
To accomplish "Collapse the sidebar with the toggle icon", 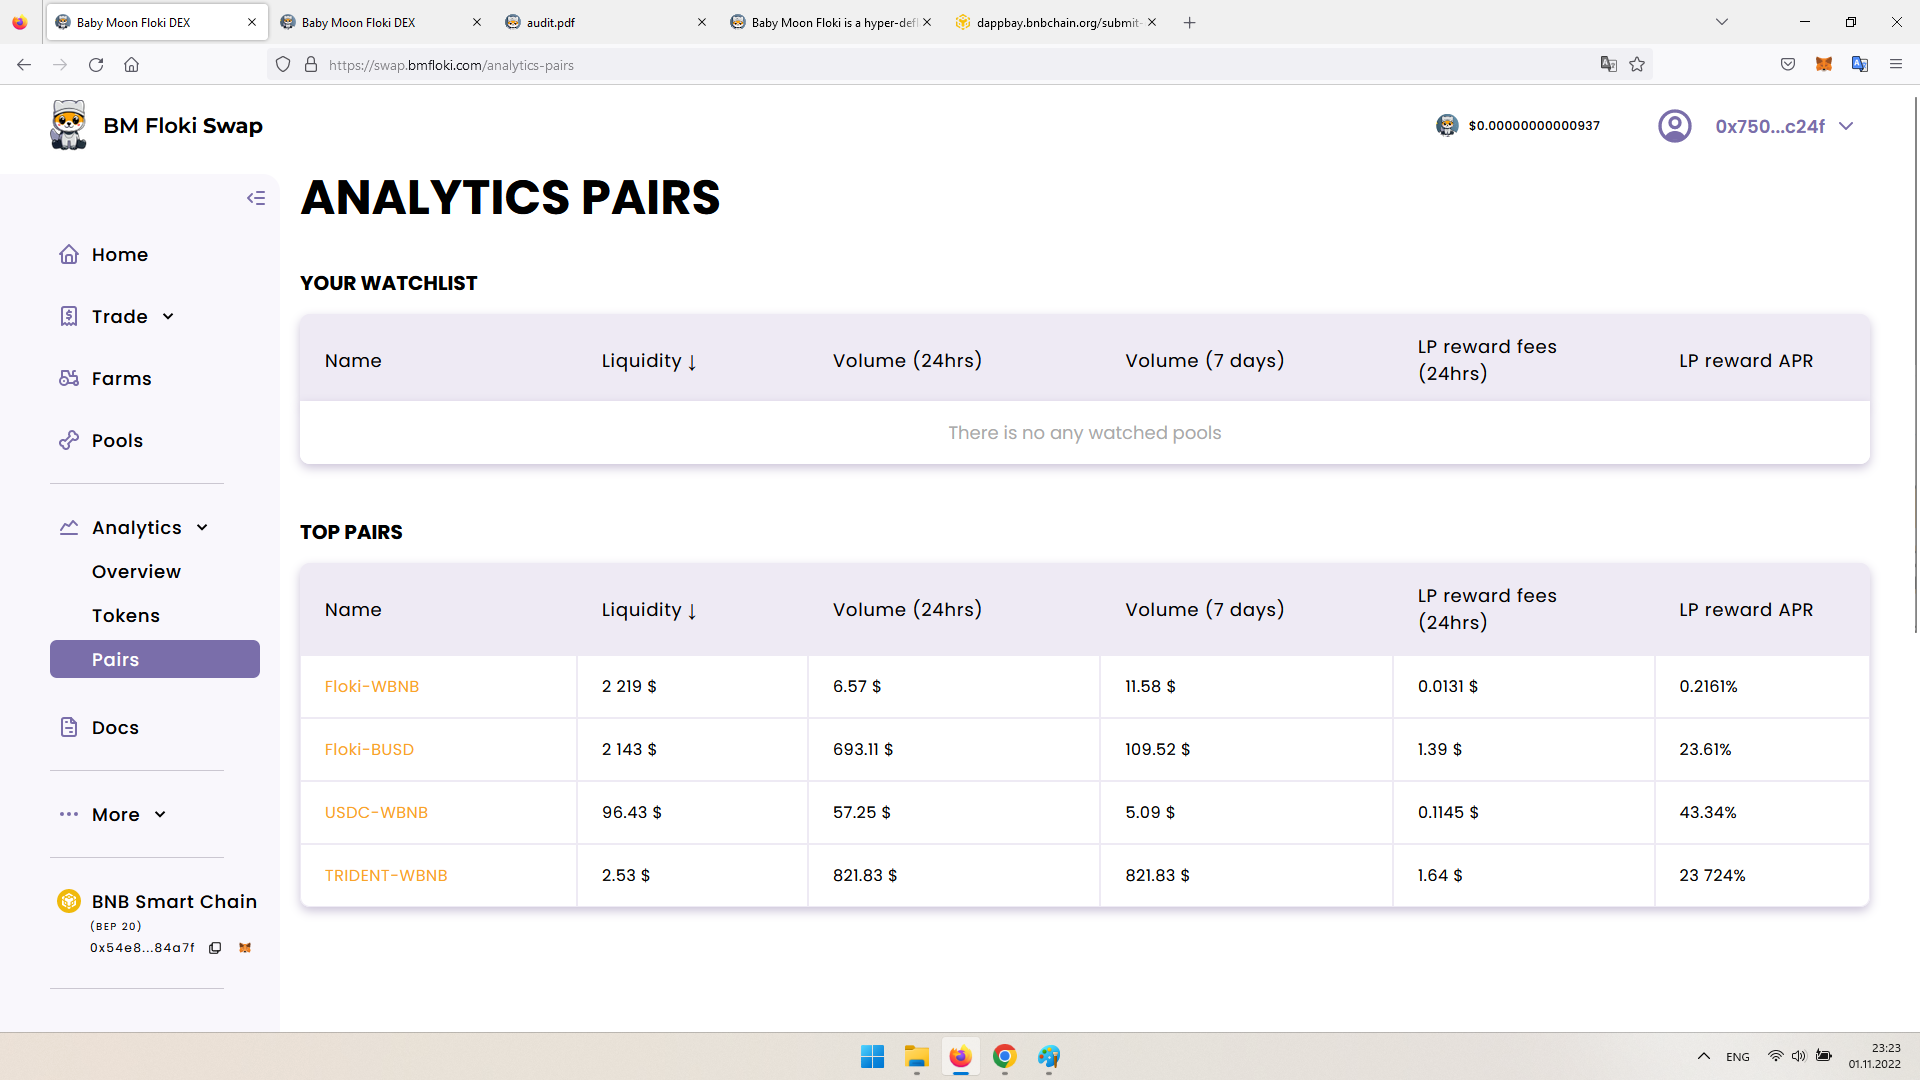I will pos(256,198).
